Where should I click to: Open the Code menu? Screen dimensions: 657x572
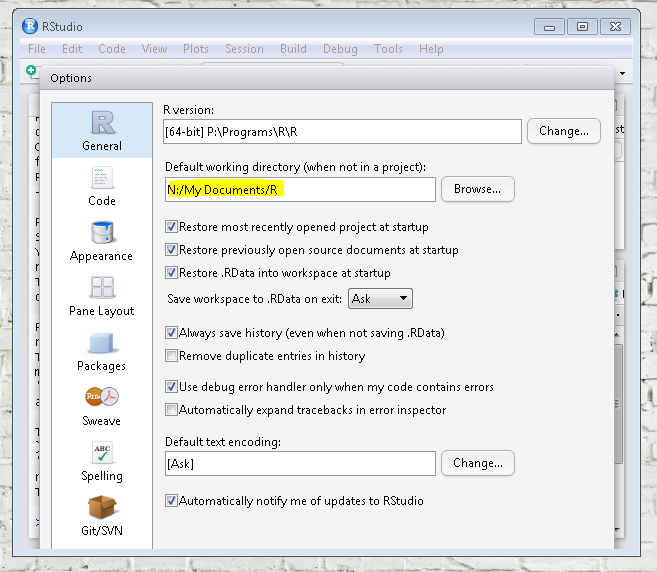coord(112,49)
